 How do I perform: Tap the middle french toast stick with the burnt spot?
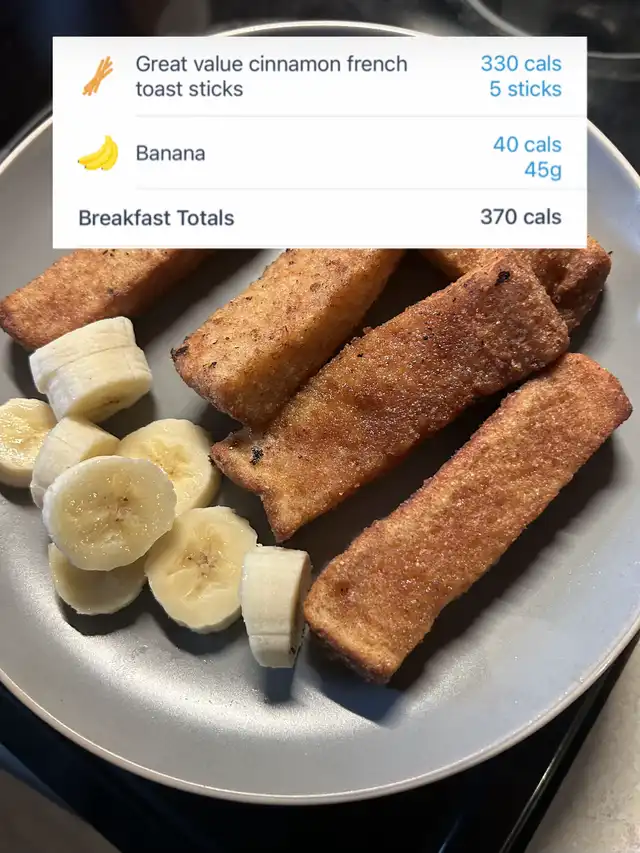391,400
